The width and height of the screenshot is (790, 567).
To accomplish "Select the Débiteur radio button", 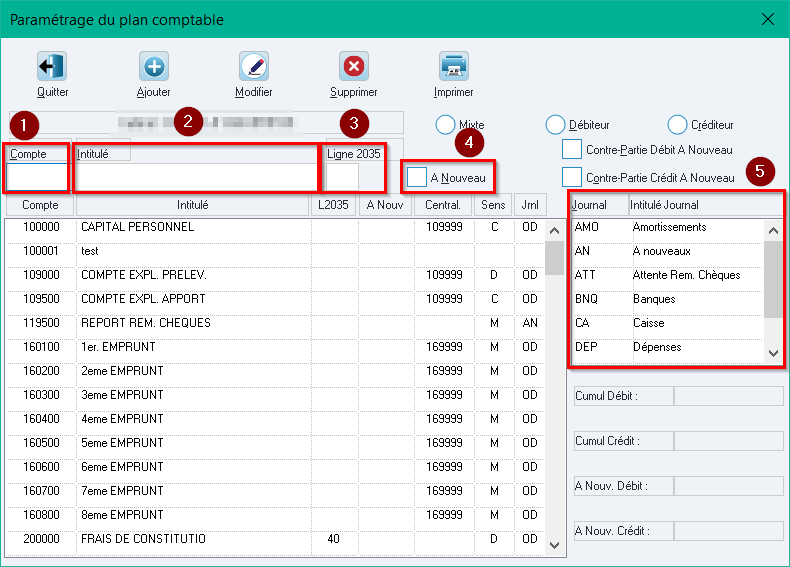I will tap(555, 124).
